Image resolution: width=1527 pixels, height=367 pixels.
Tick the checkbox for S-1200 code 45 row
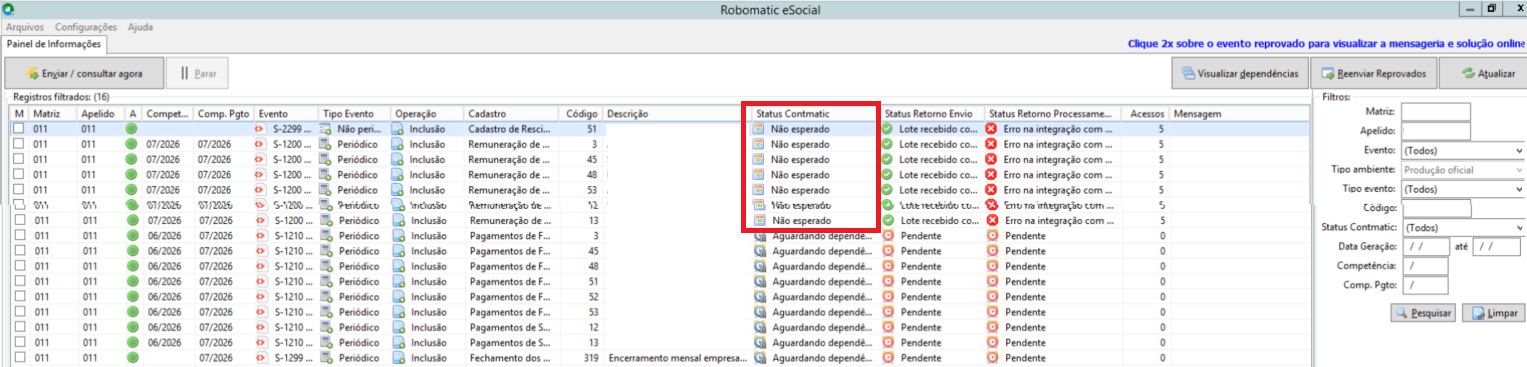18,159
